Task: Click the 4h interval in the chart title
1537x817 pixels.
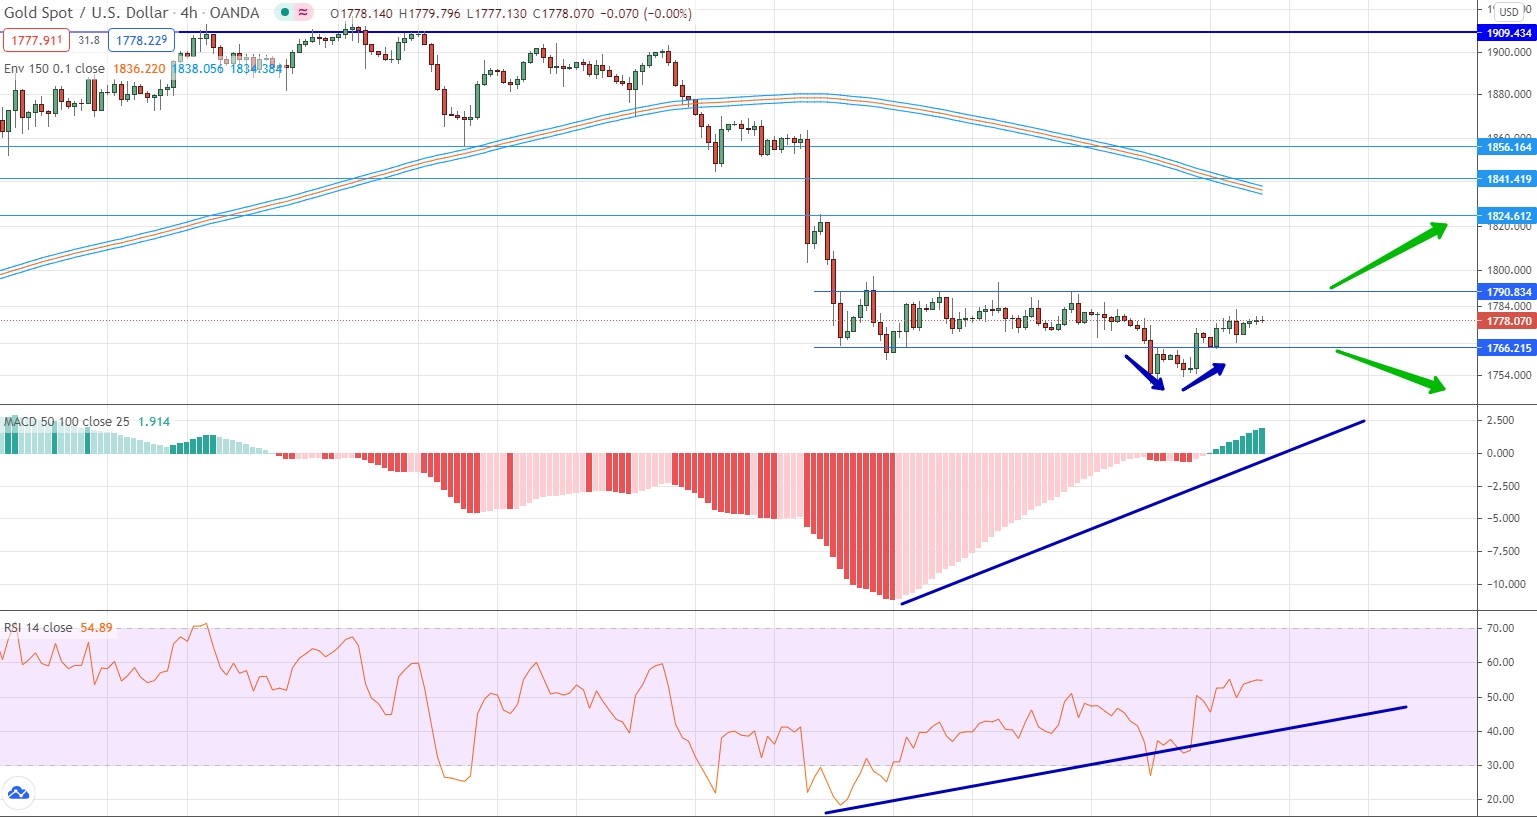Action: pos(189,13)
